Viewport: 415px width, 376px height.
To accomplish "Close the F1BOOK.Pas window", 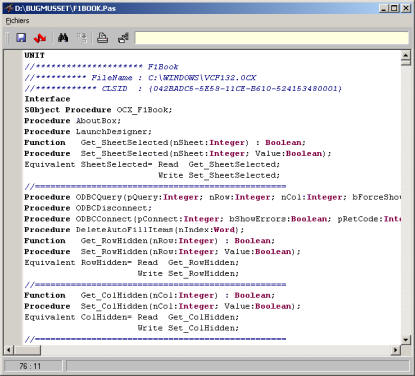I will pos(406,8).
